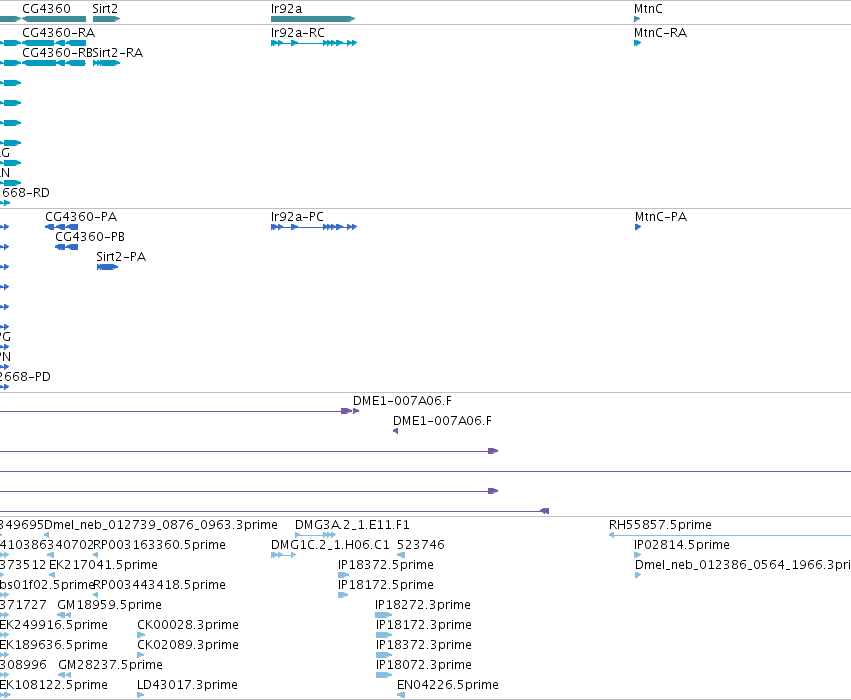Viewport: 851px width, 700px height.
Task: Select the MtnC-RA transcript label
Action: click(661, 33)
